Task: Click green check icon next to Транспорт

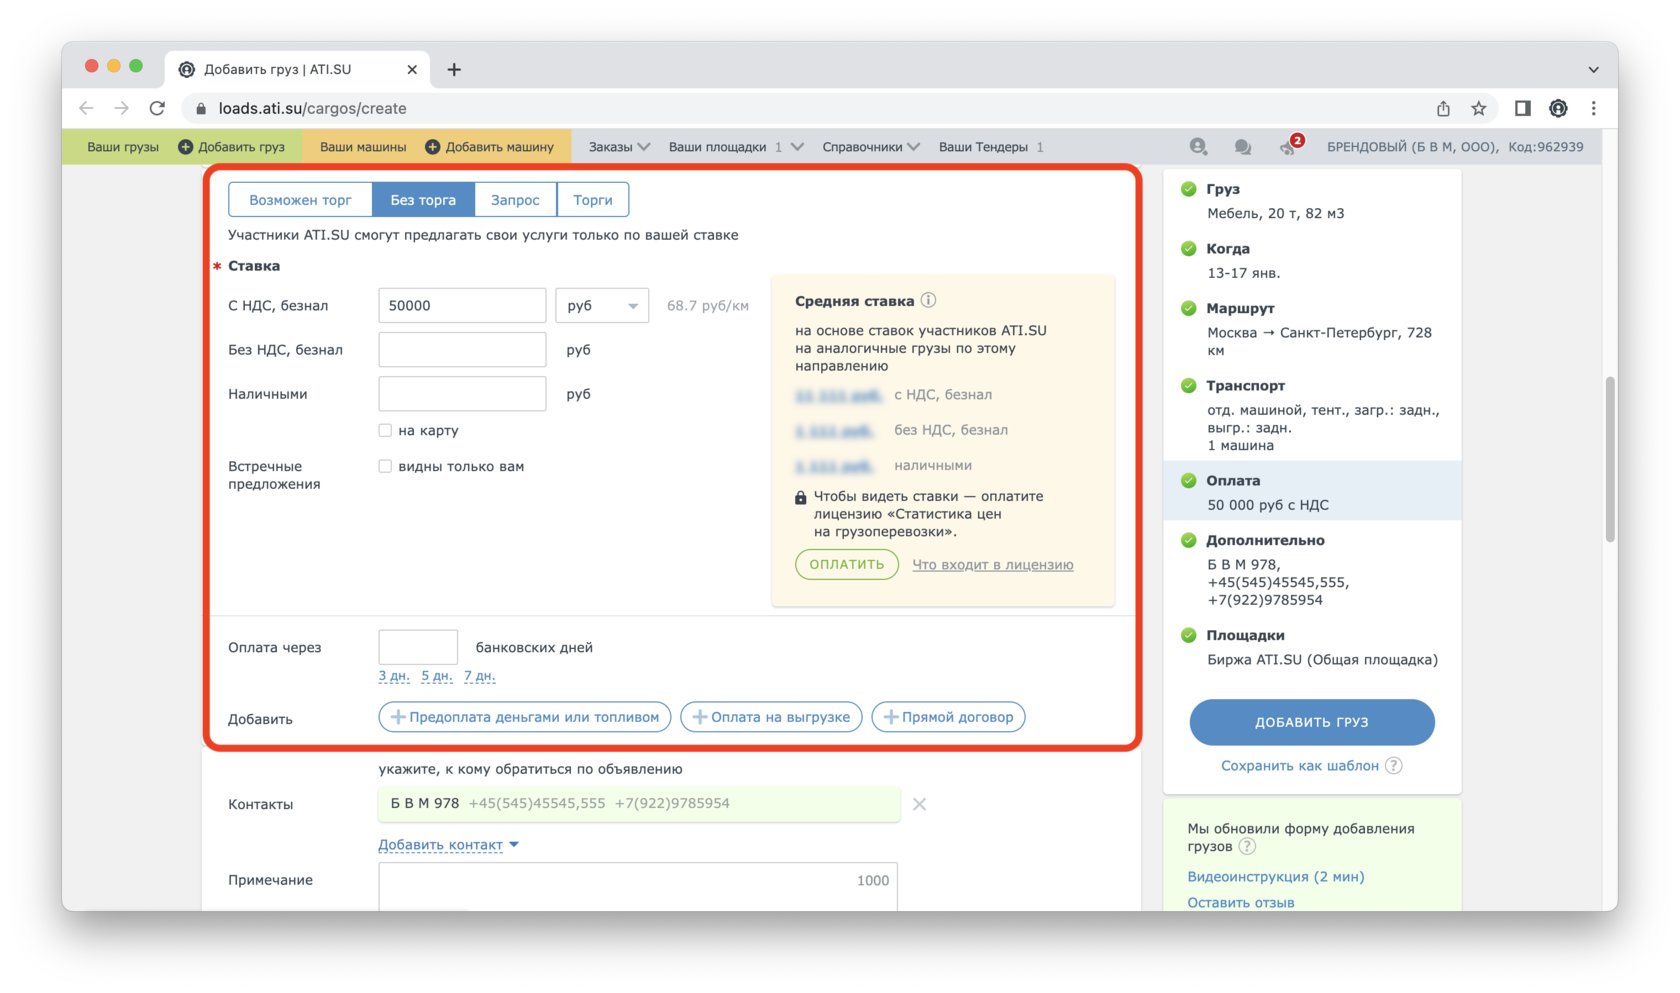Action: (x=1188, y=385)
